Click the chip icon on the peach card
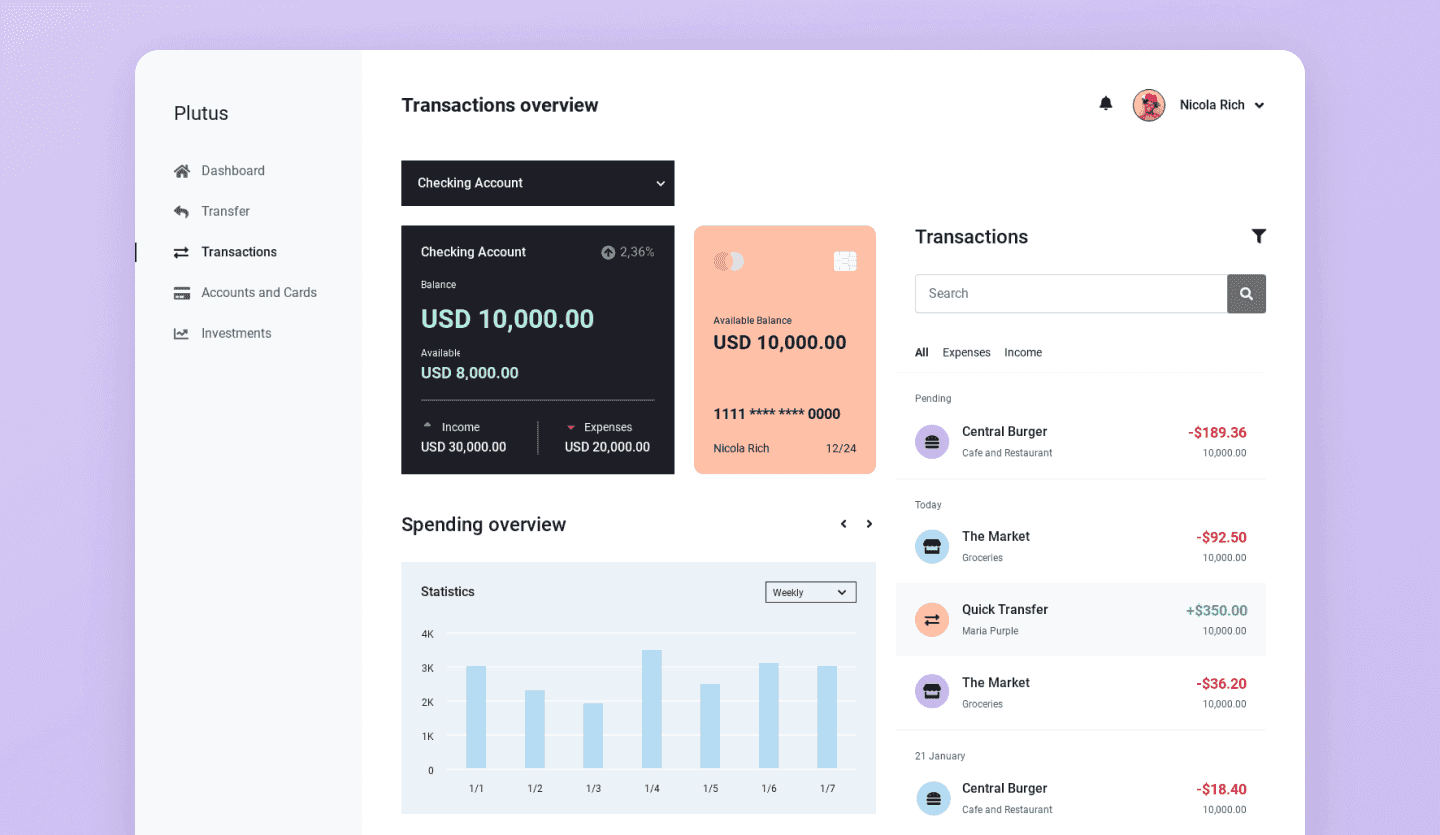 tap(845, 262)
